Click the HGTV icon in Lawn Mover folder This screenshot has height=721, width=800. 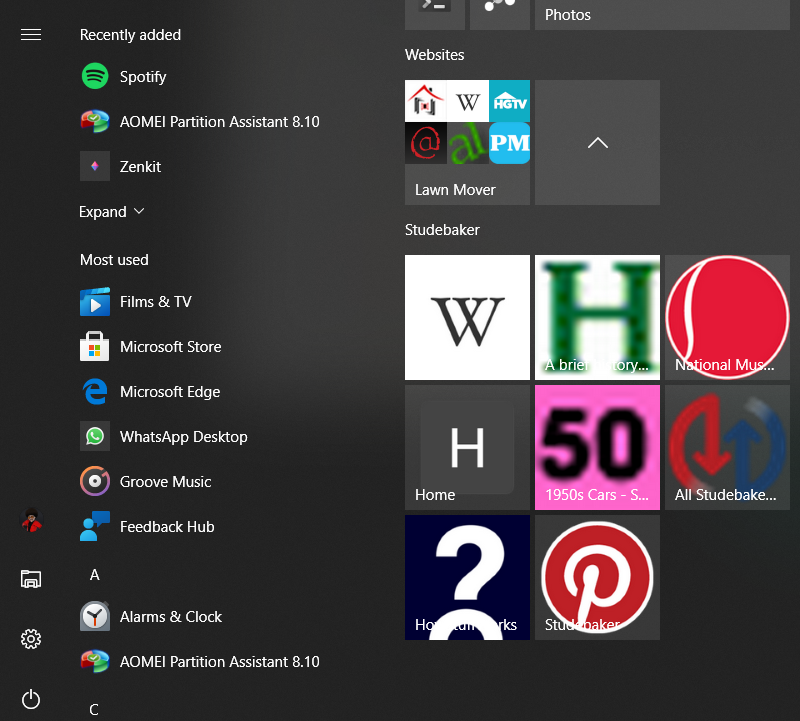tap(509, 101)
